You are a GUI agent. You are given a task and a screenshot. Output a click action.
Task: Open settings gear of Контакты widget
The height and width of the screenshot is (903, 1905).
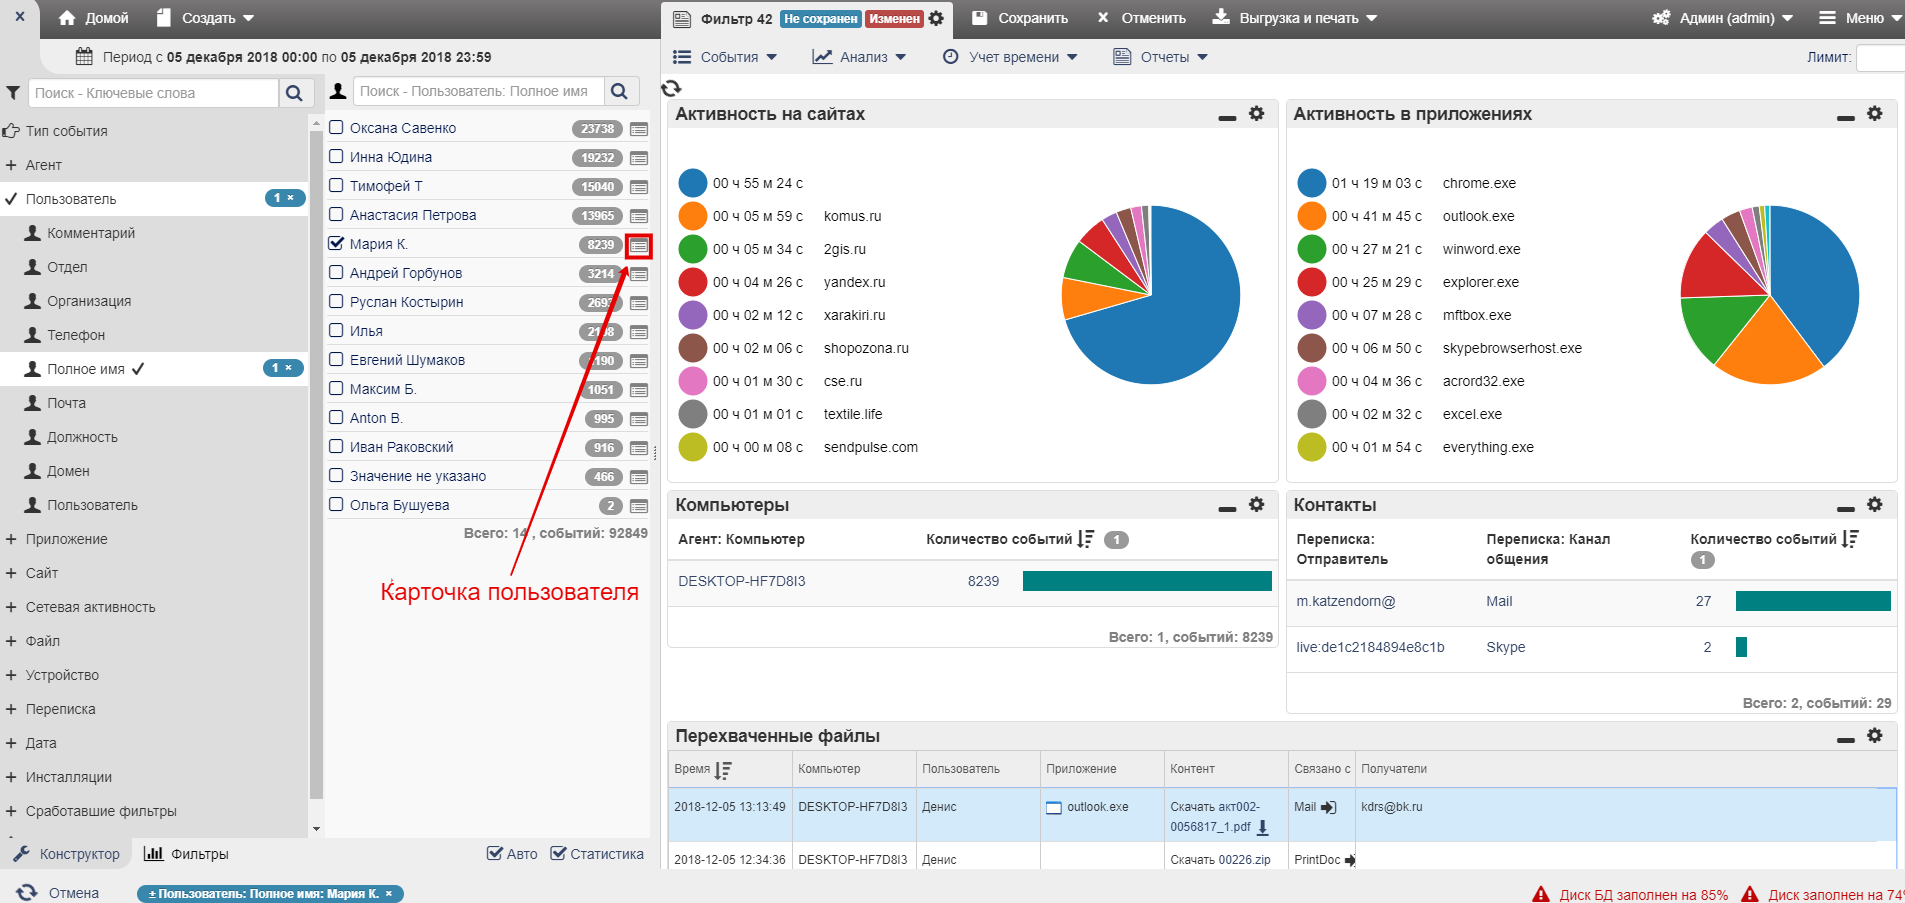(x=1875, y=505)
